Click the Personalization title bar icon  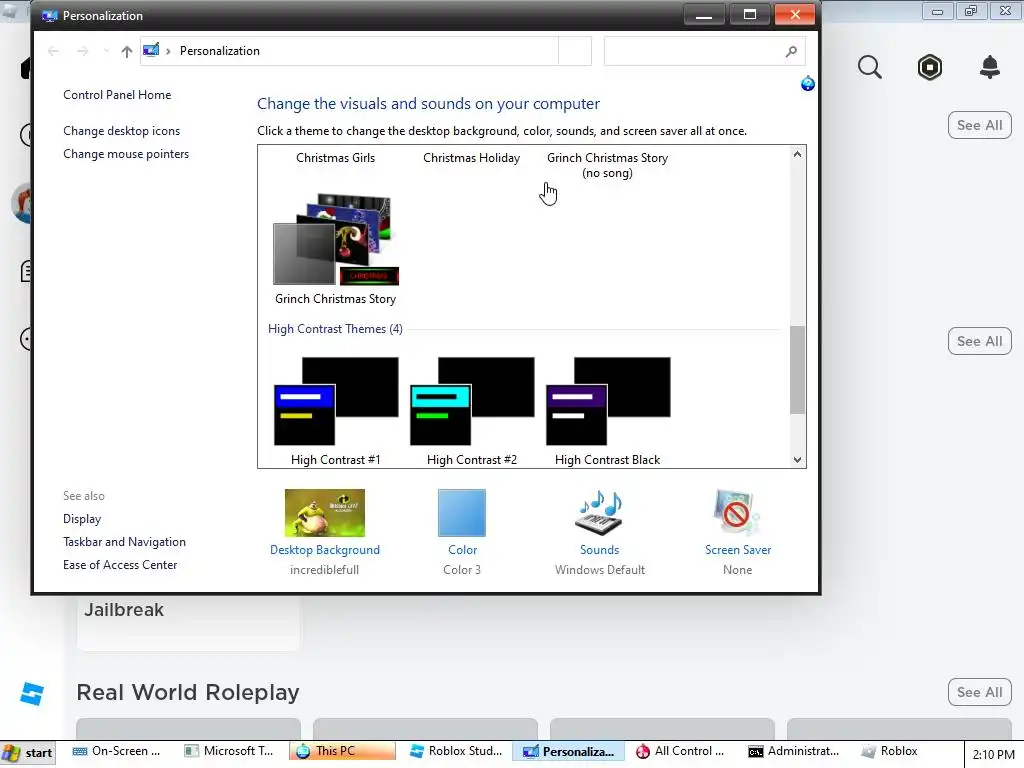[x=50, y=16]
